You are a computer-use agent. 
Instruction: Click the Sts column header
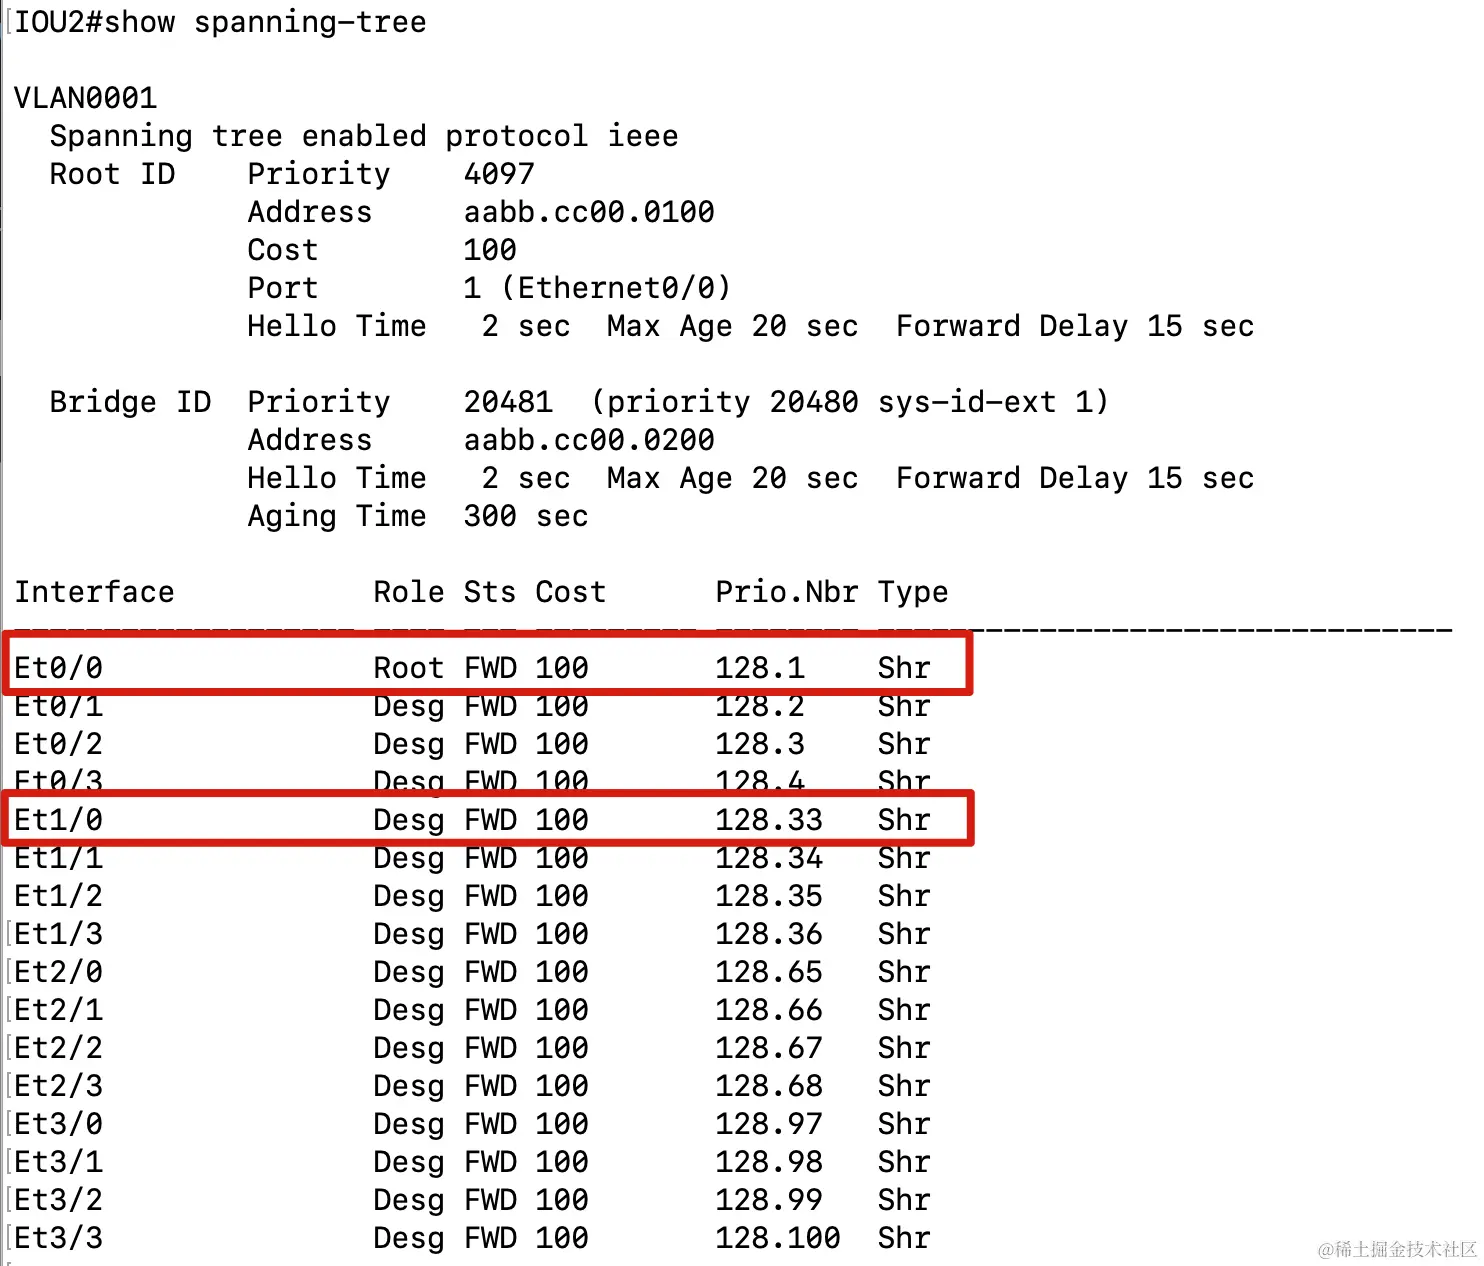tap(490, 592)
